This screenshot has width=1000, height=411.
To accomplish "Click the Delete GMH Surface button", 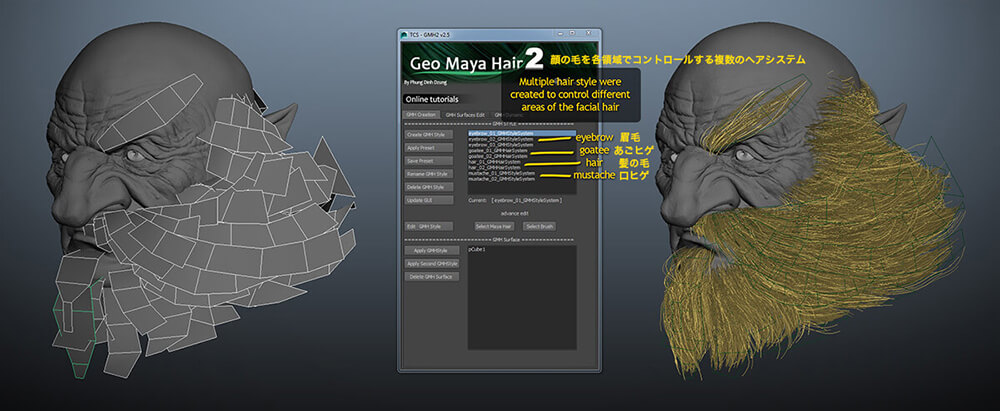I will (432, 276).
